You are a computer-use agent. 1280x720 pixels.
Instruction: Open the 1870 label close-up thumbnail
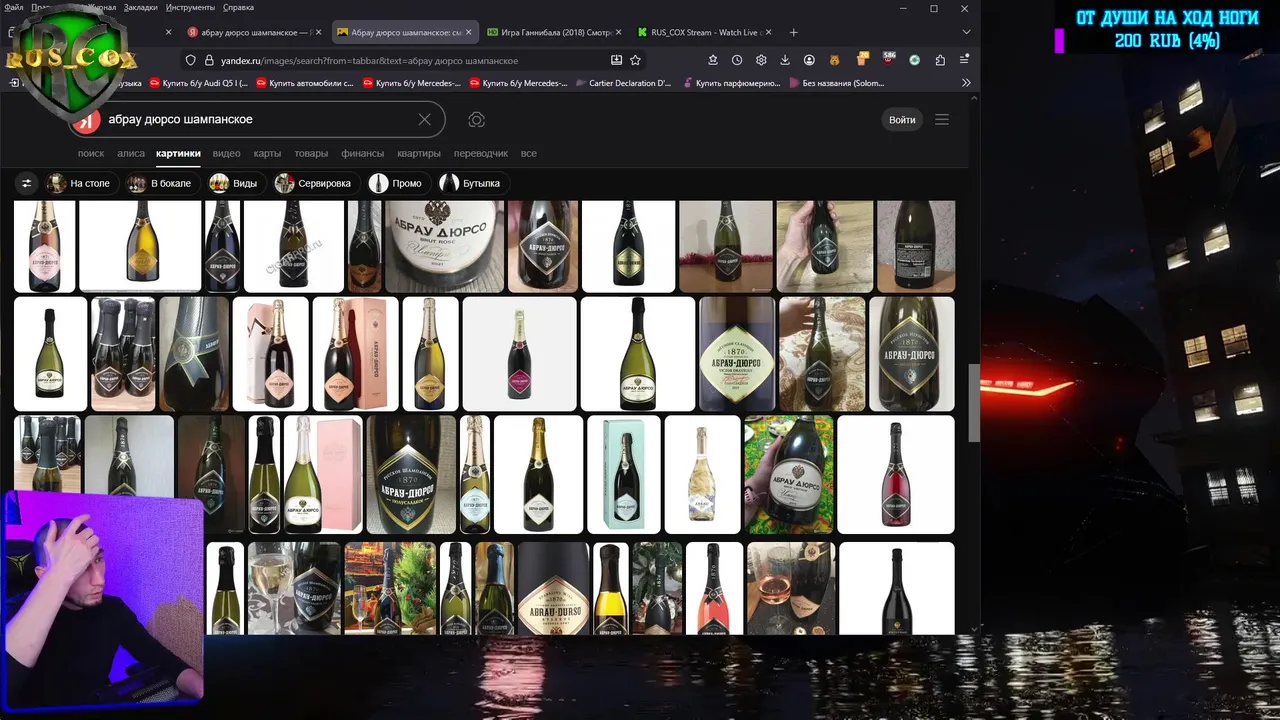point(737,354)
